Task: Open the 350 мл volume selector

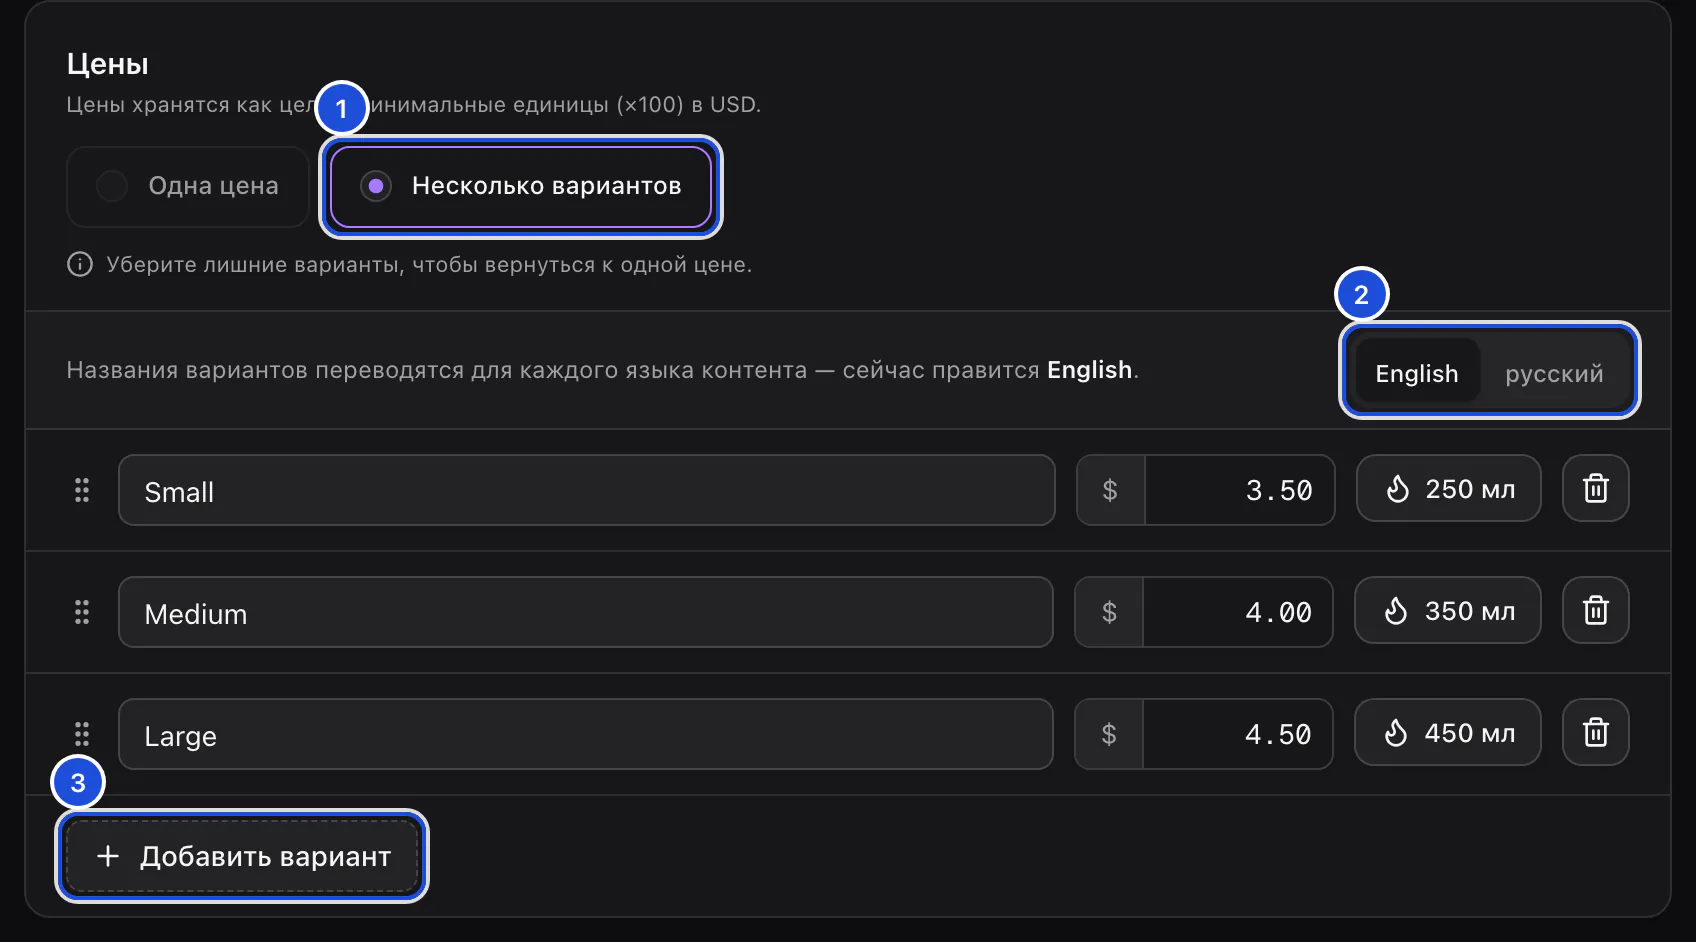Action: [x=1447, y=610]
